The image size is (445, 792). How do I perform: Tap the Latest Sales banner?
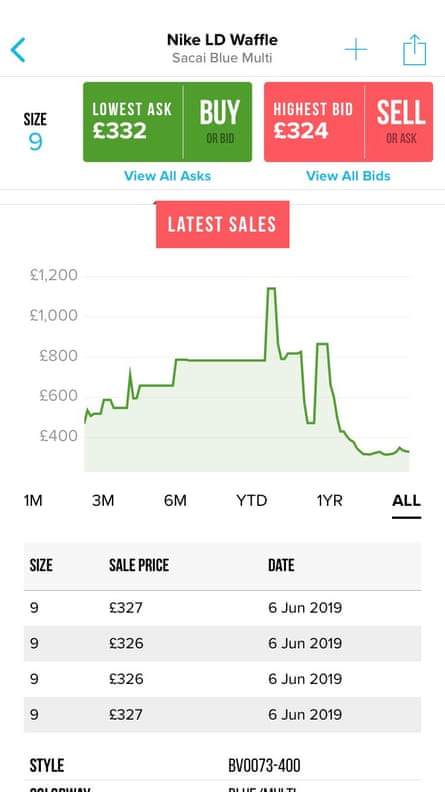tap(222, 224)
